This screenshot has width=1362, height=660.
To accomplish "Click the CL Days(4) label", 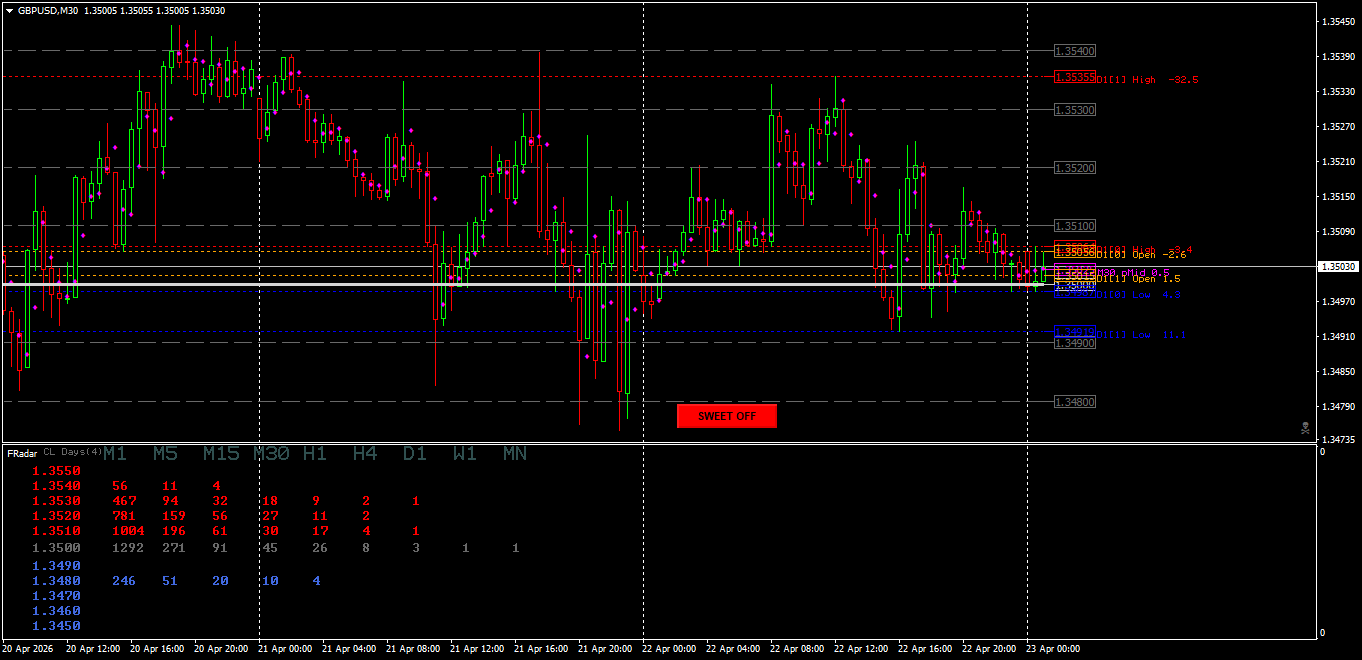I will coord(72,452).
